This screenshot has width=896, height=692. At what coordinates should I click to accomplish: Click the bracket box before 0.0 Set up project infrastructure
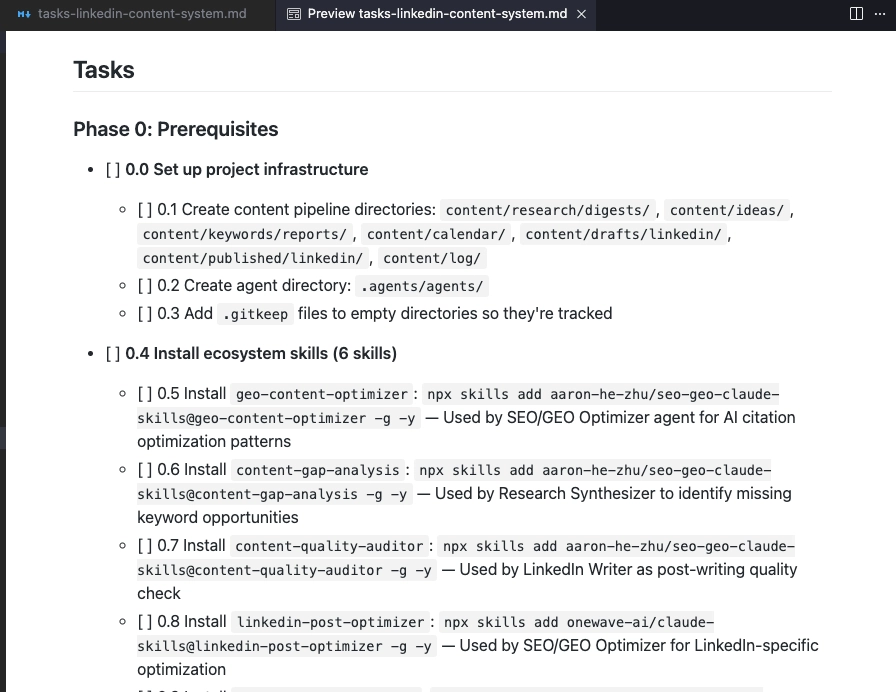(x=113, y=169)
